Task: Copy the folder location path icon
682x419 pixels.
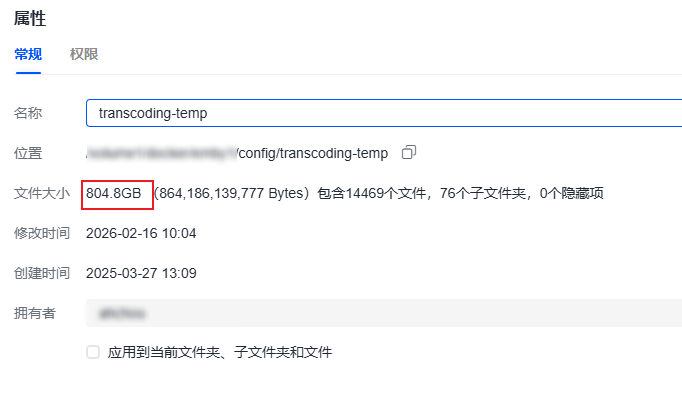Action: click(x=409, y=152)
